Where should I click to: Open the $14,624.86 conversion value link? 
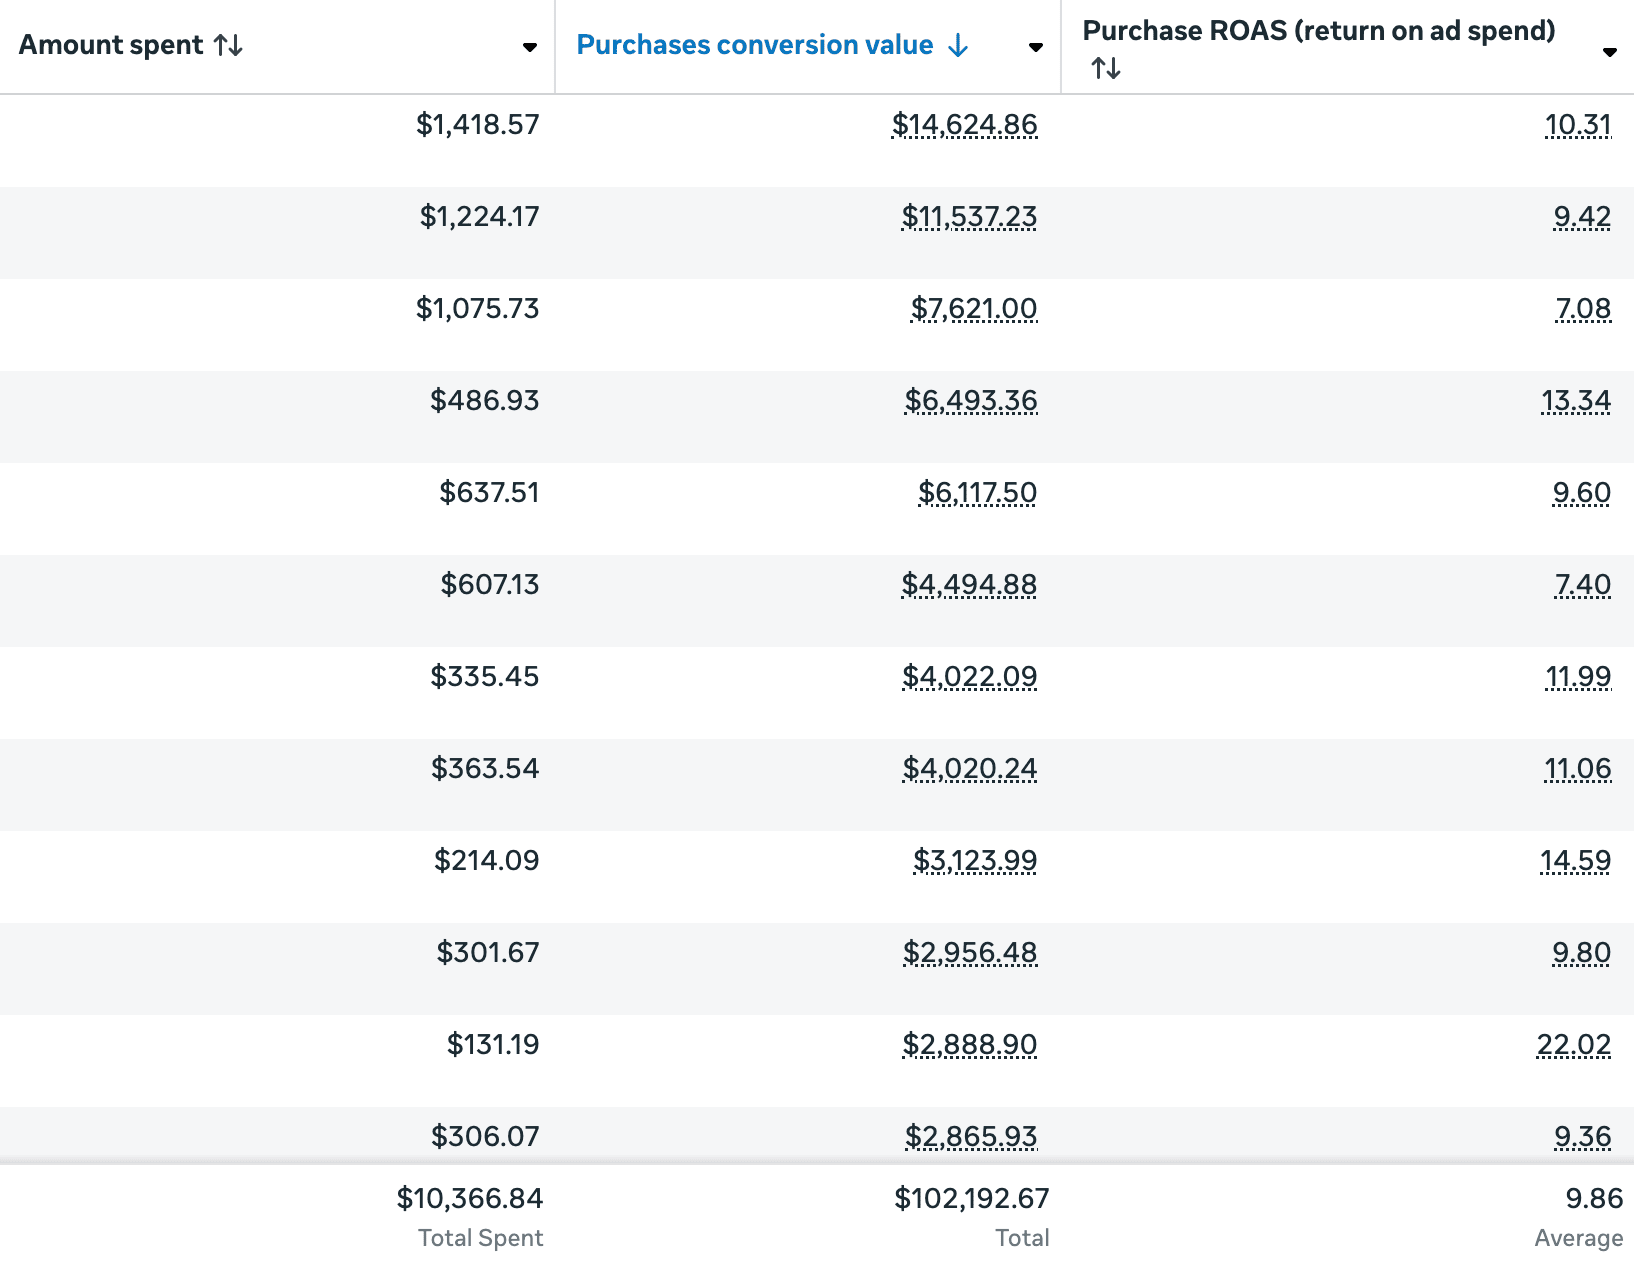(x=964, y=125)
